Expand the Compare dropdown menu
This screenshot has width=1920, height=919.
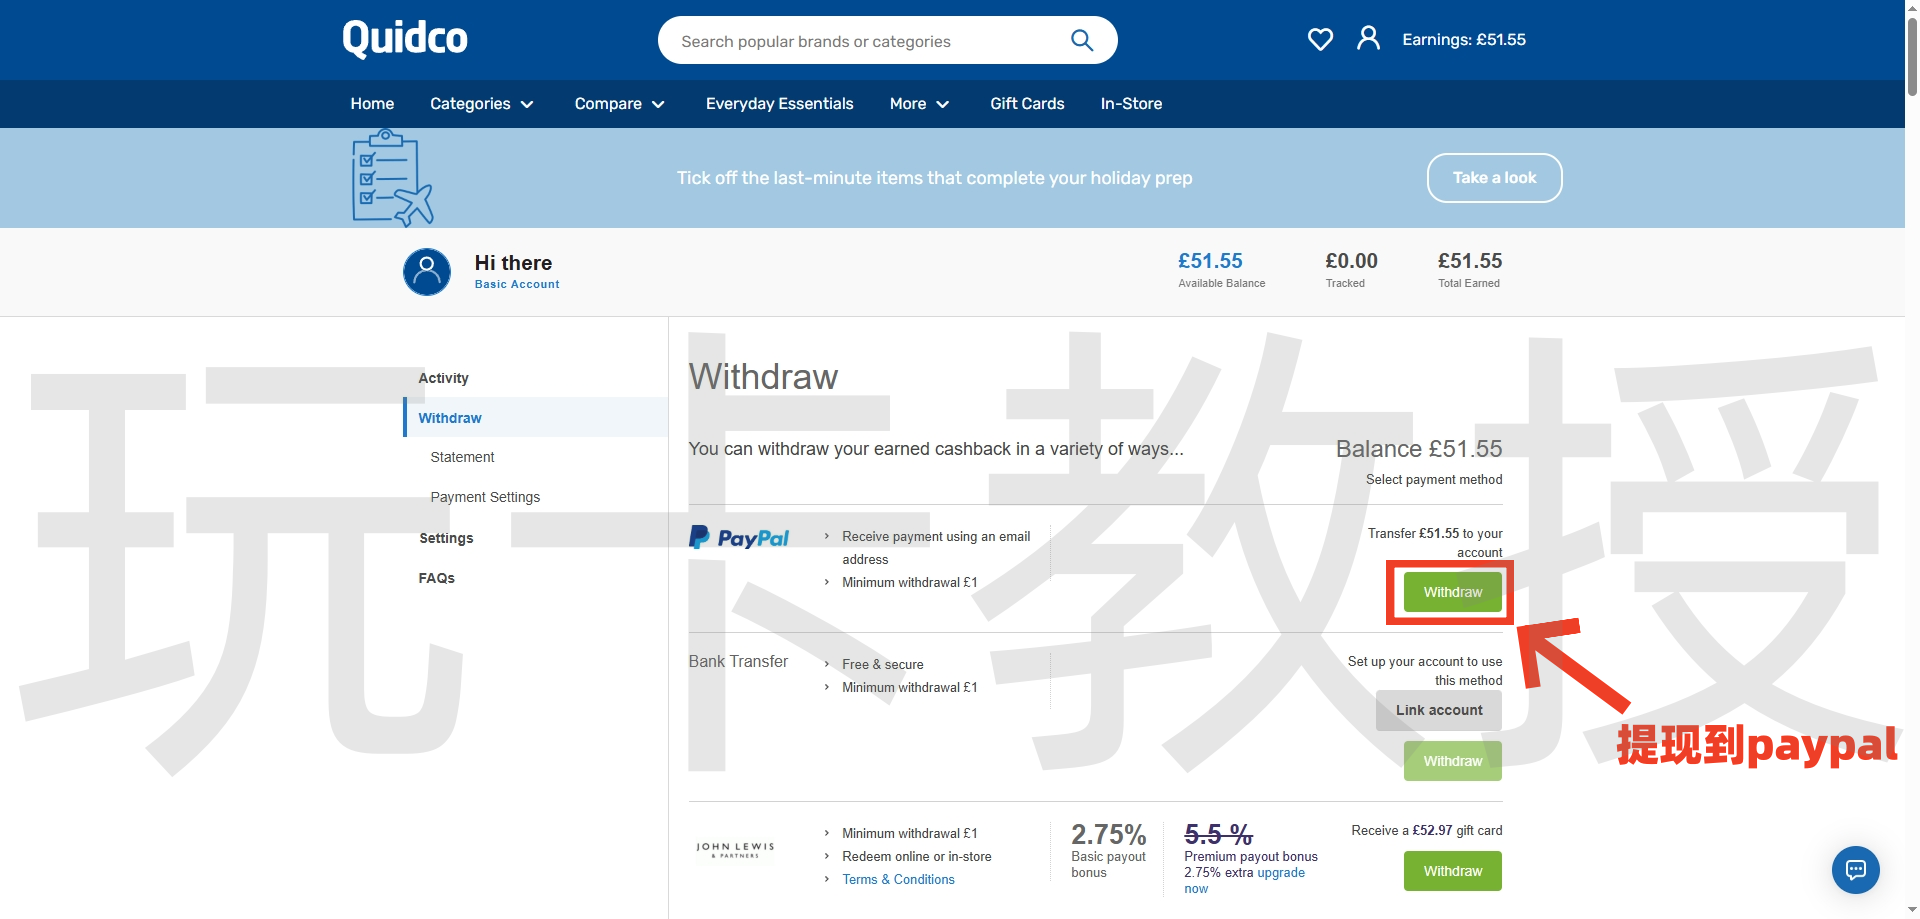(619, 104)
